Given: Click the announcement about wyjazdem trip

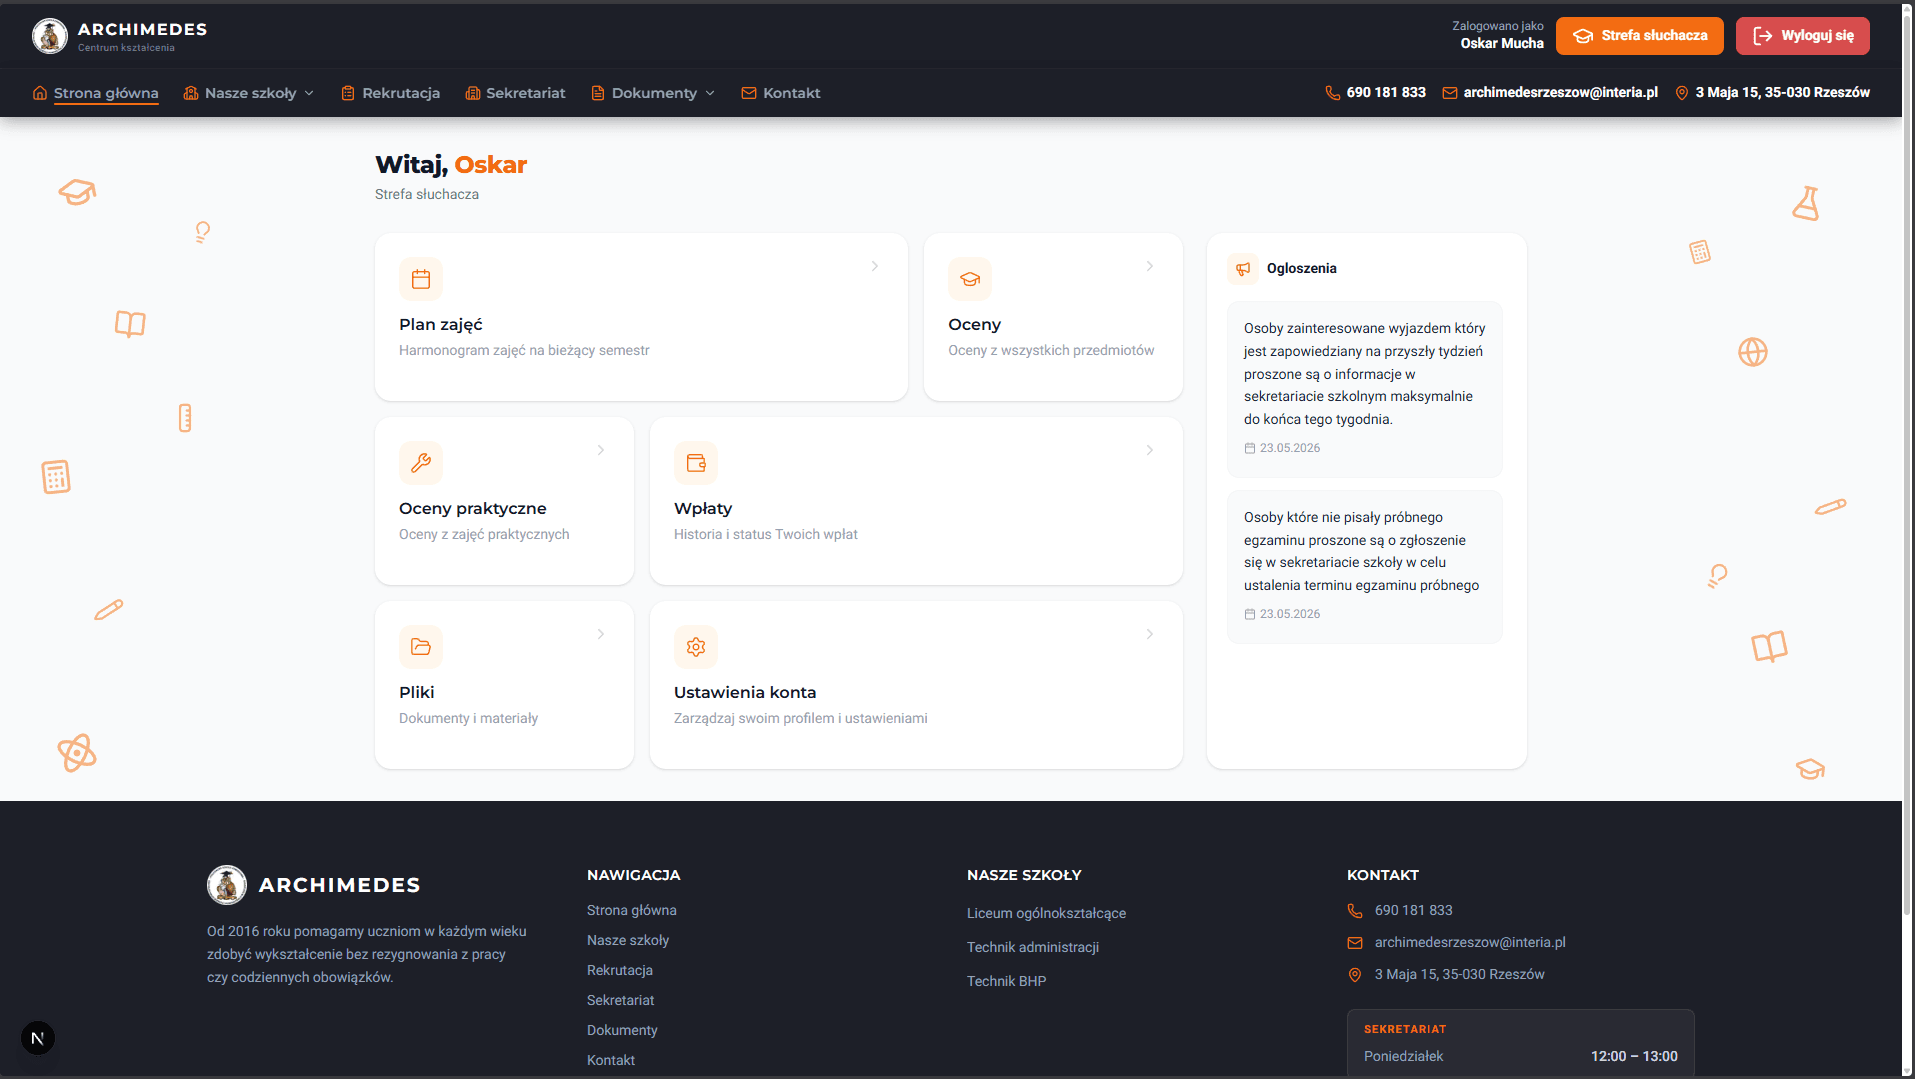Looking at the screenshot, I should coord(1365,389).
